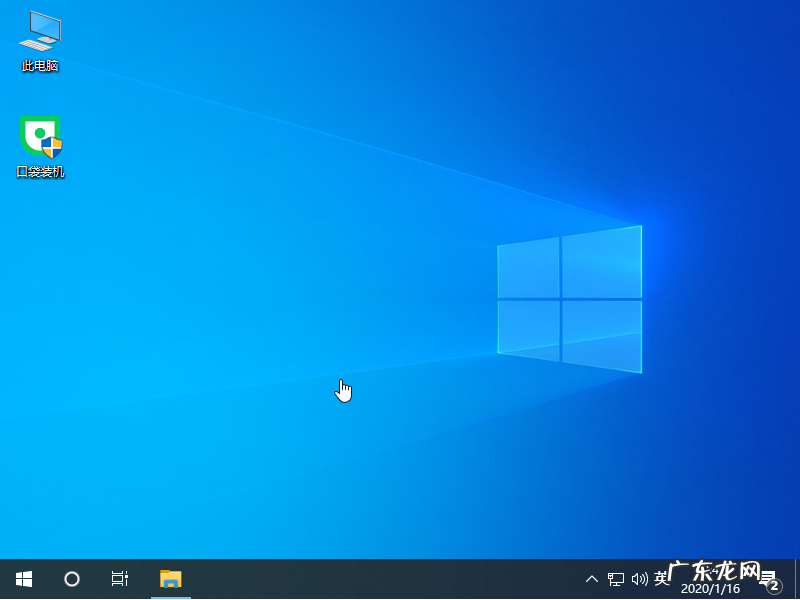Switch the 英 input method to Chinese
The image size is (800, 600).
coord(661,579)
